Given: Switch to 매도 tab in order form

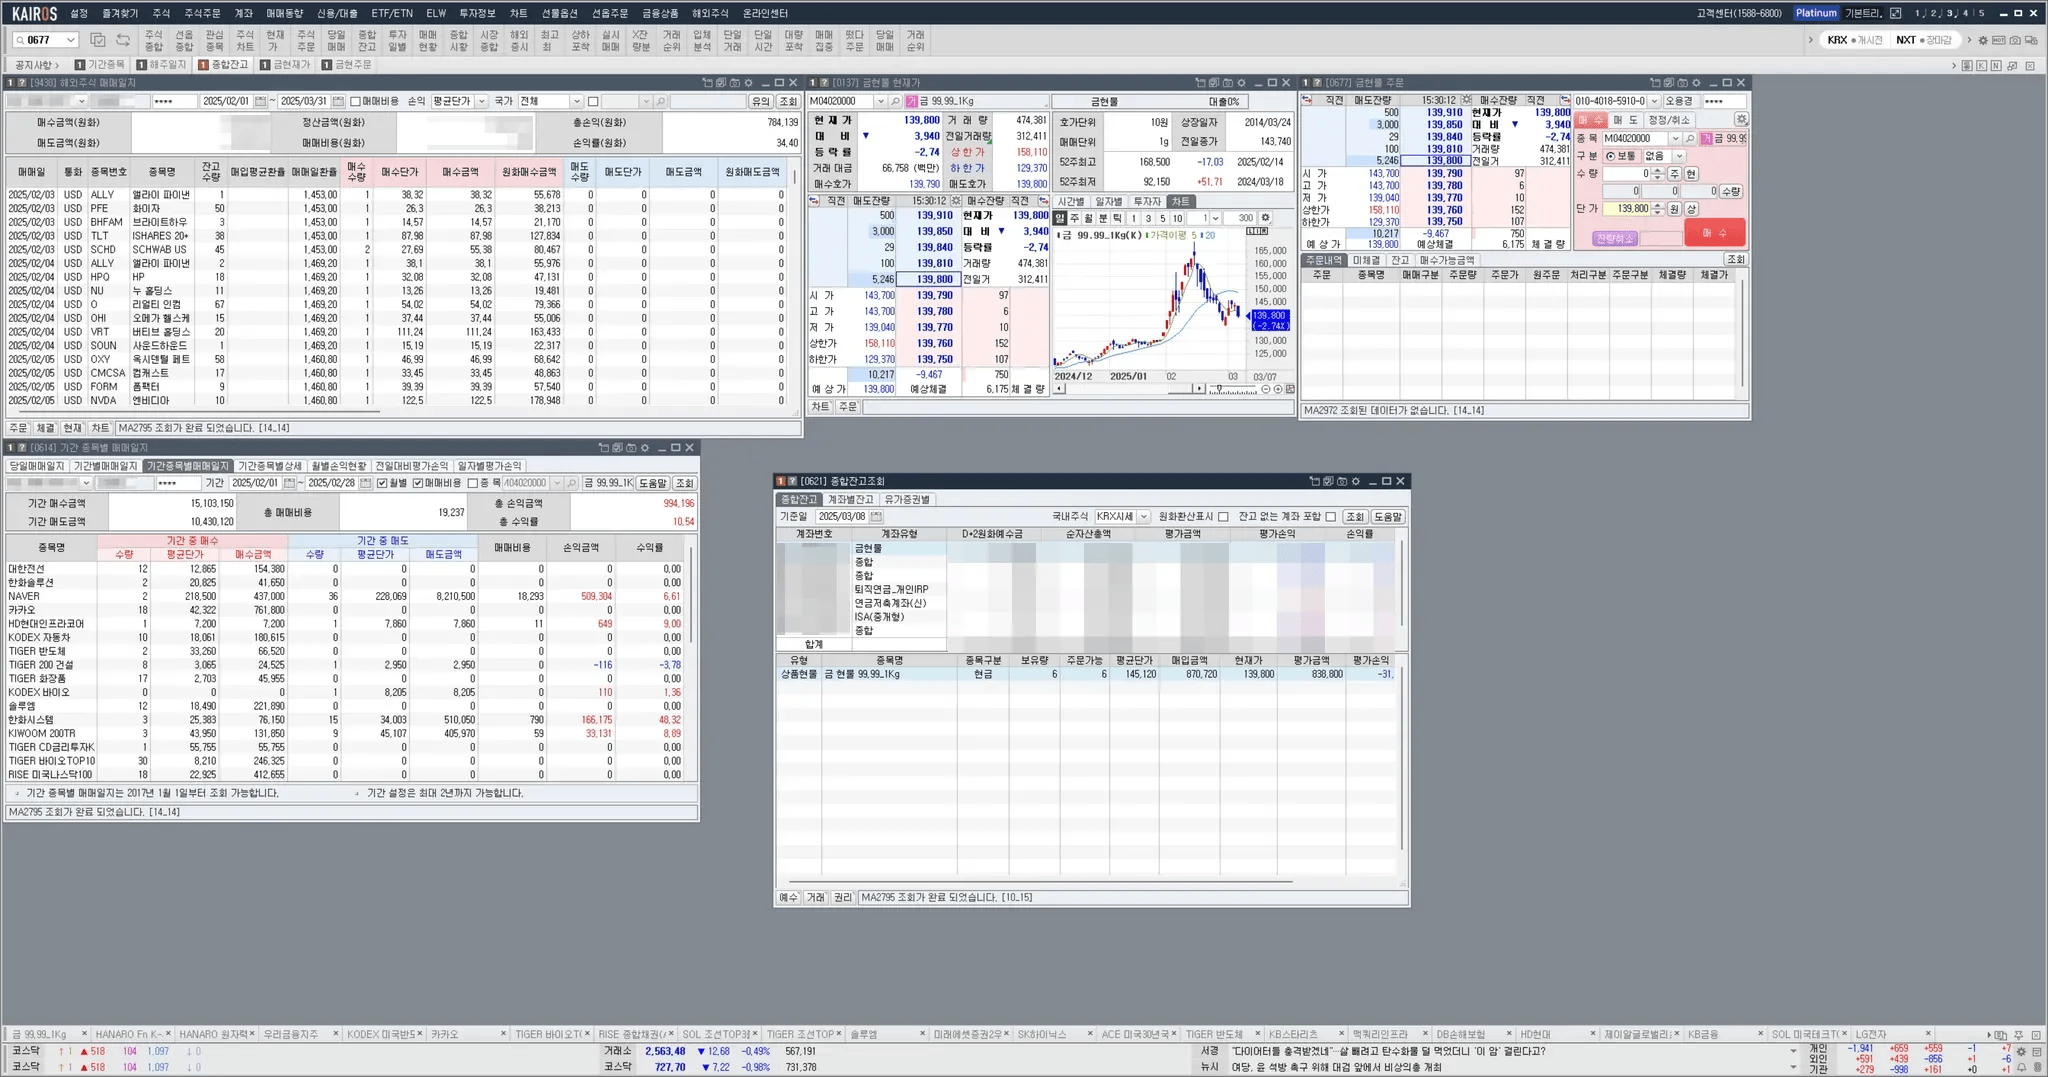Looking at the screenshot, I should [1626, 120].
